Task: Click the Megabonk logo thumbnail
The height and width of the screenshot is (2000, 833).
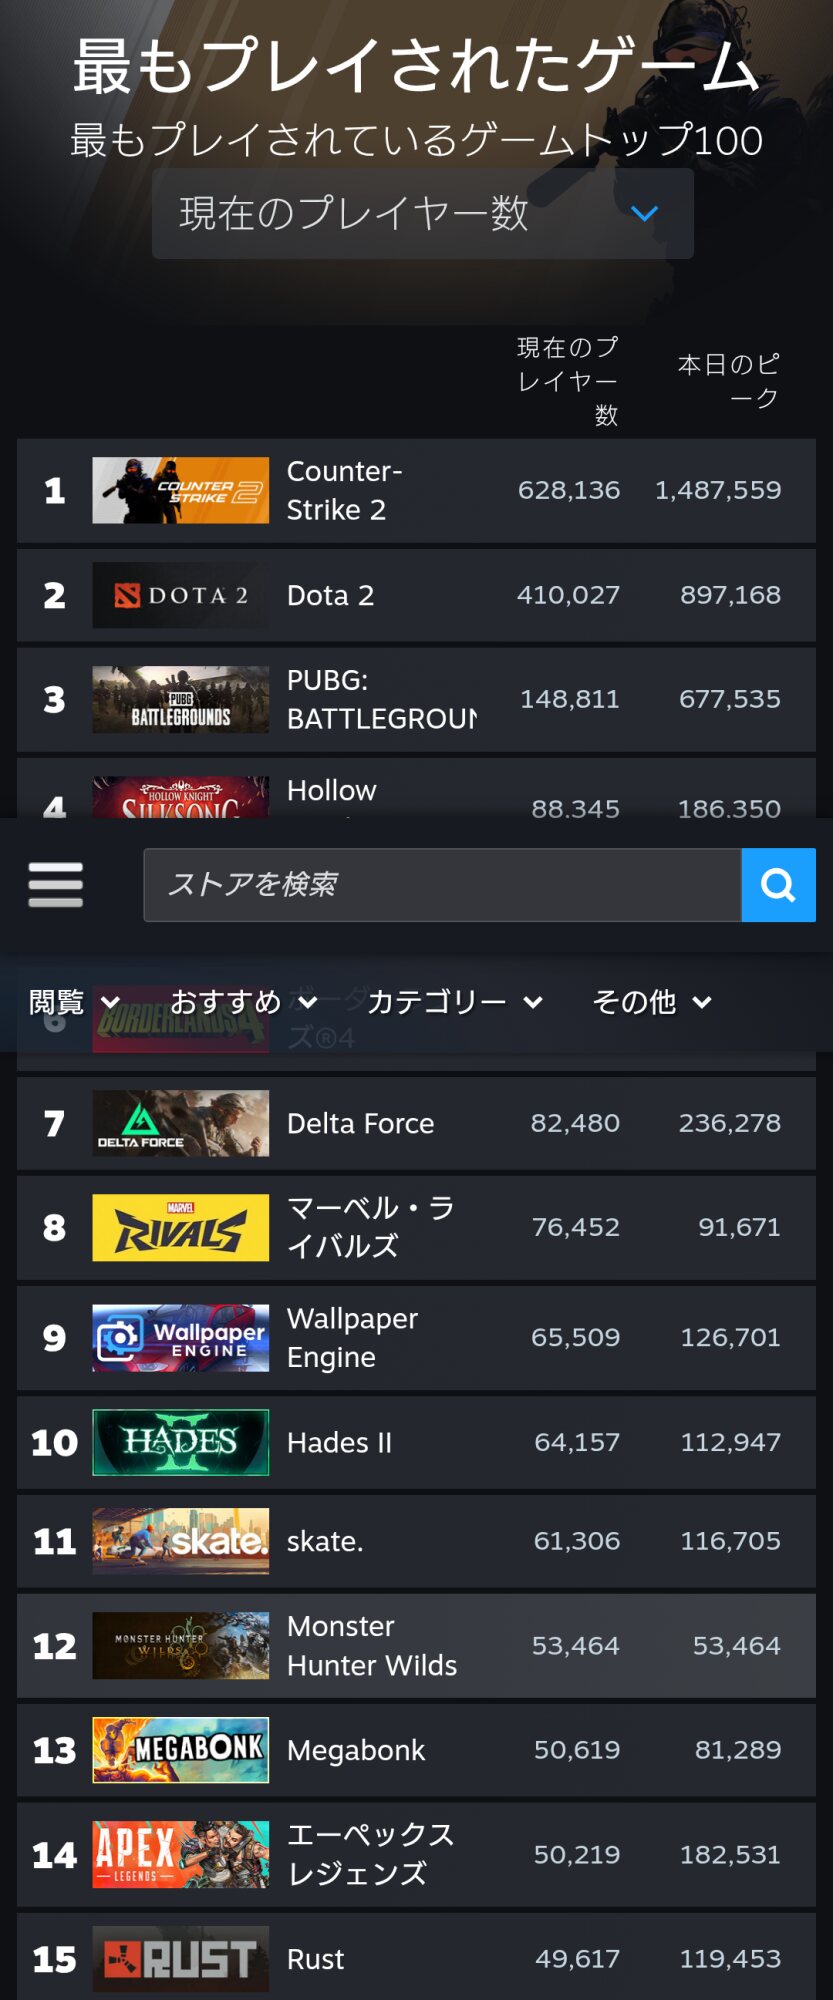Action: pos(180,1750)
